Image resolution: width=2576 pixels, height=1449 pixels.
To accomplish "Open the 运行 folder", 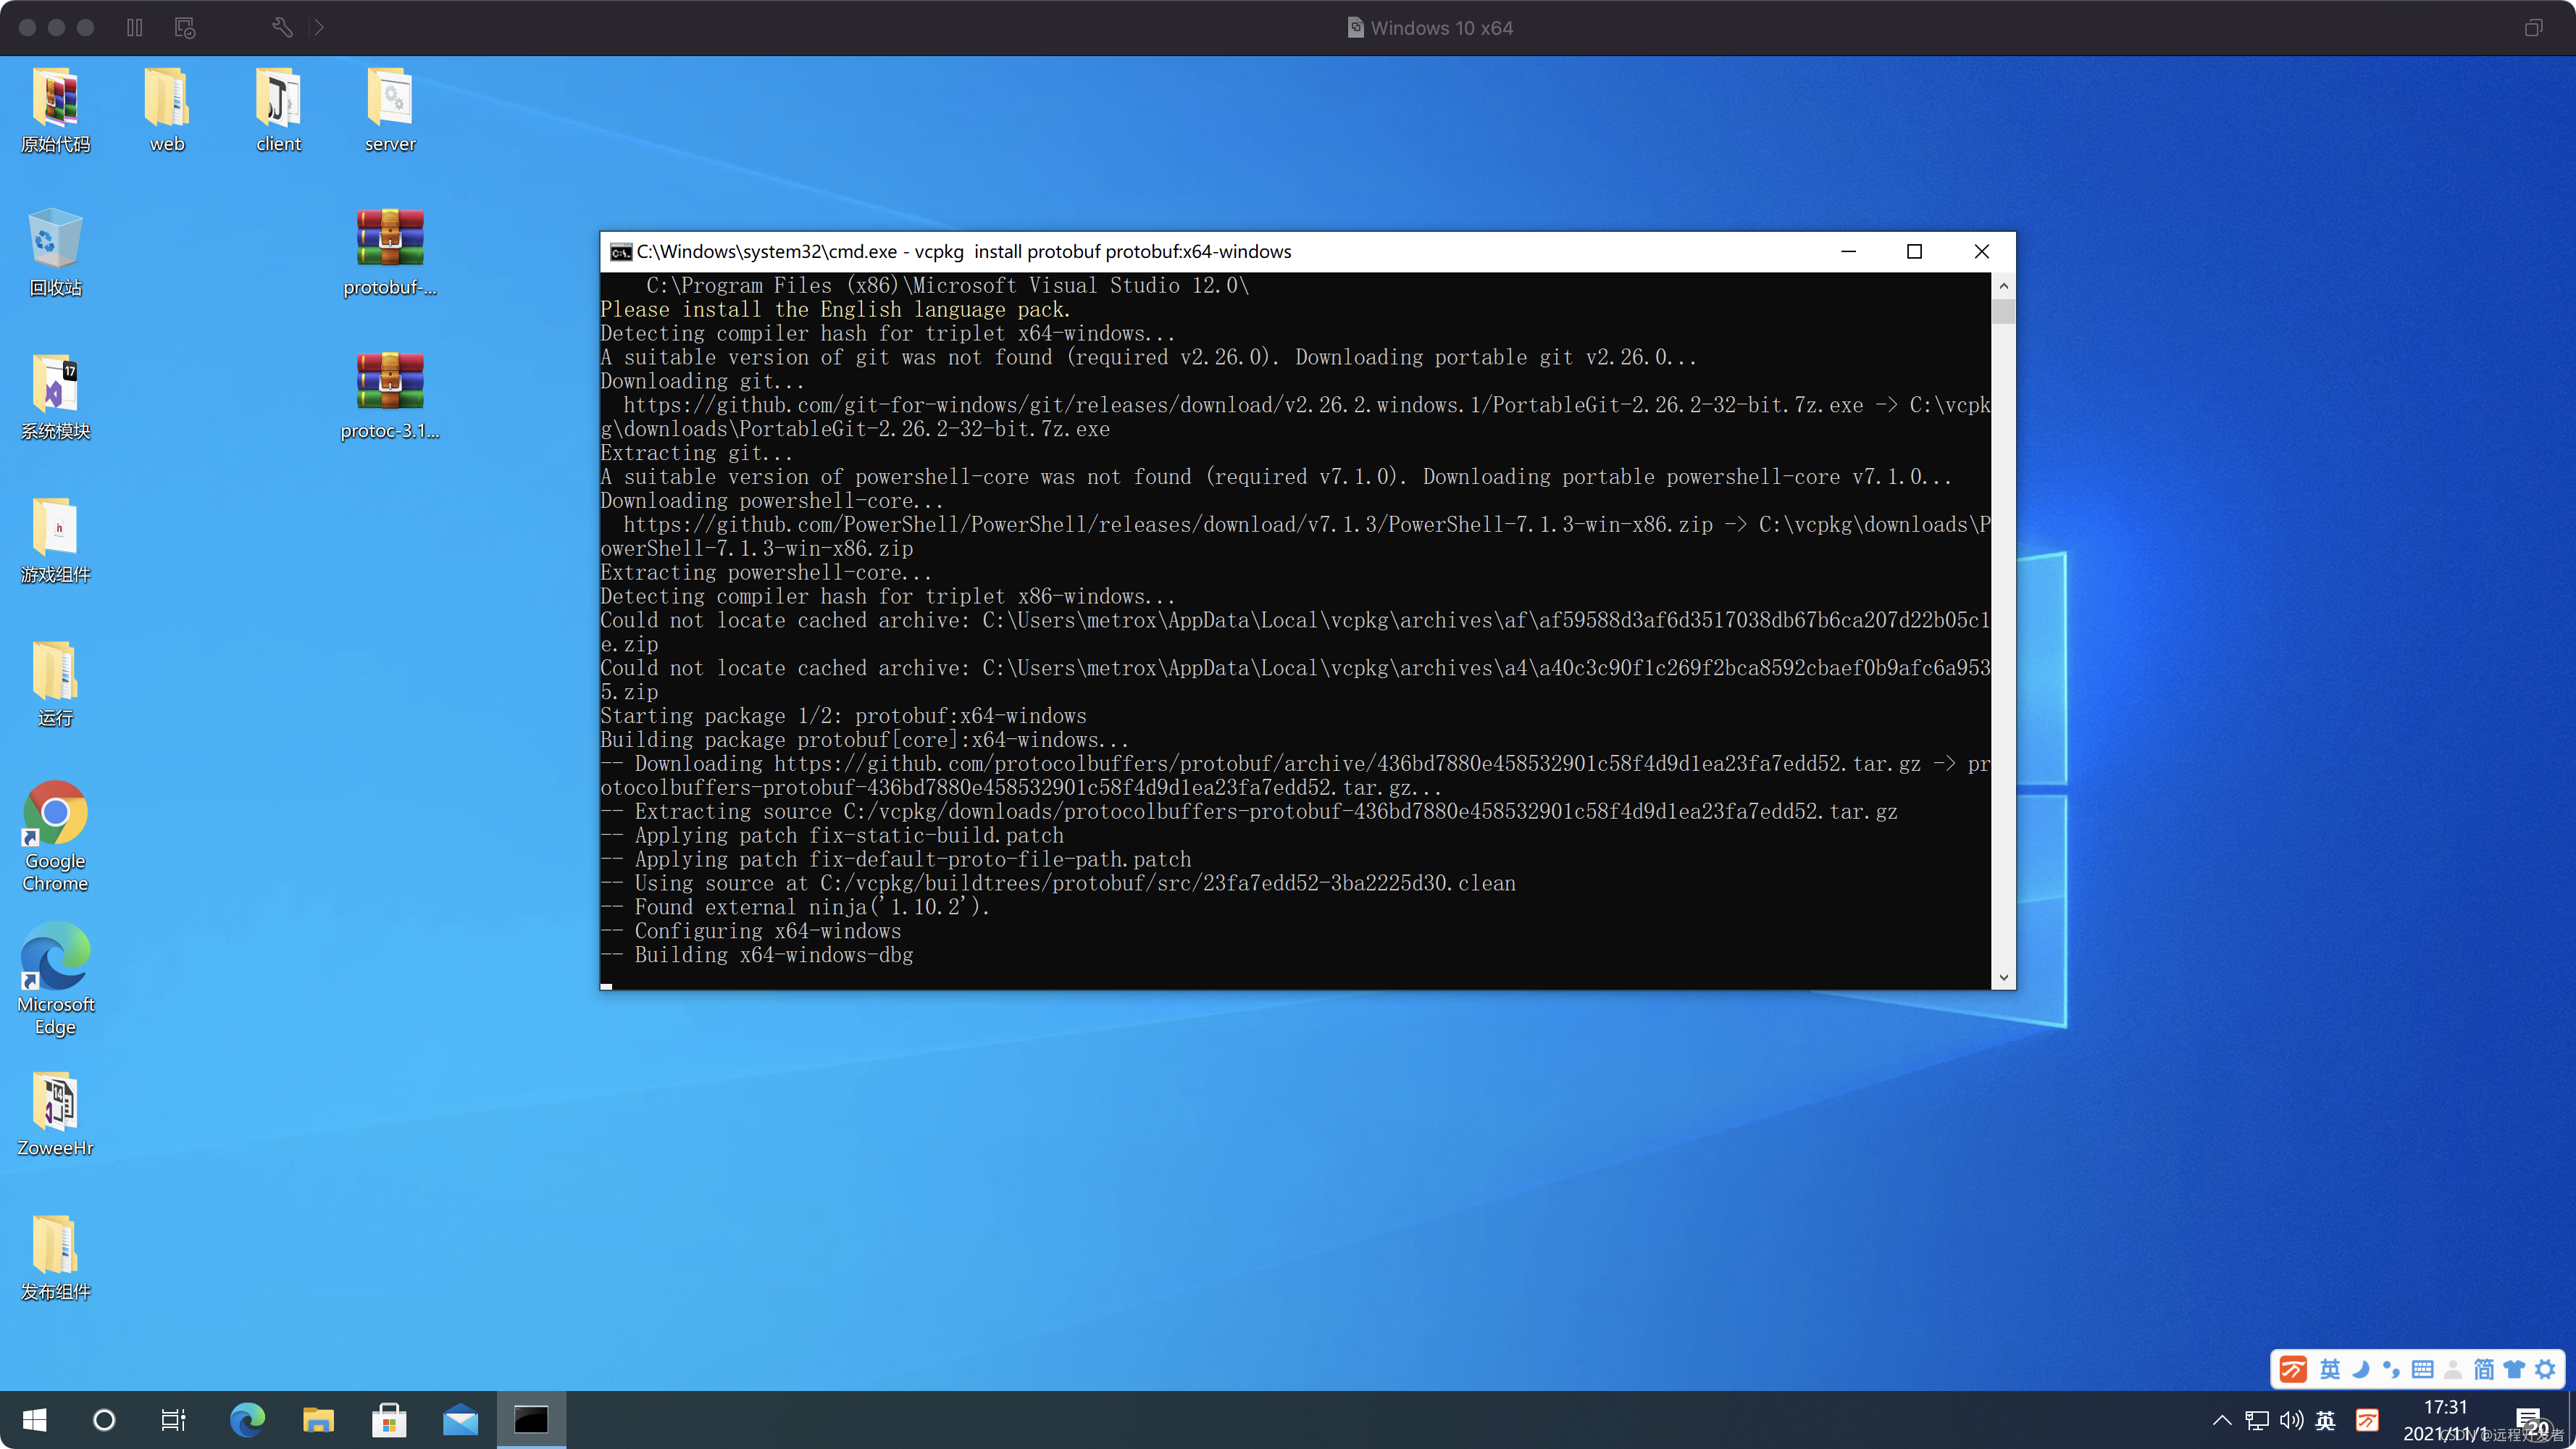I will click(56, 684).
